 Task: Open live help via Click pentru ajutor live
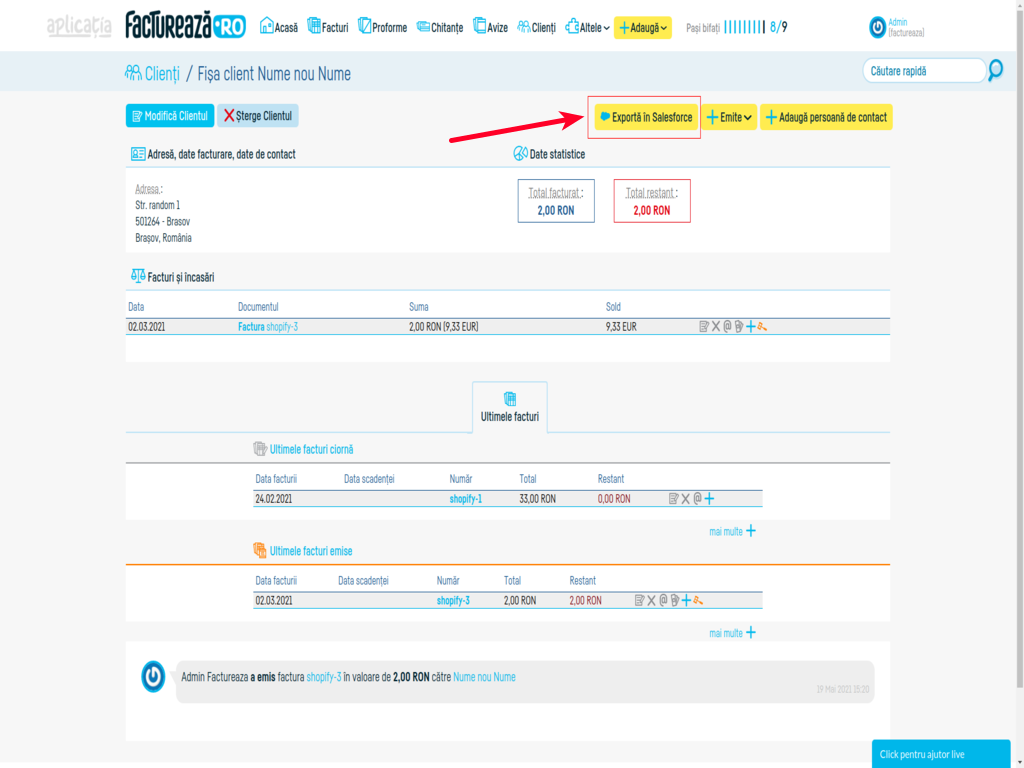940,757
